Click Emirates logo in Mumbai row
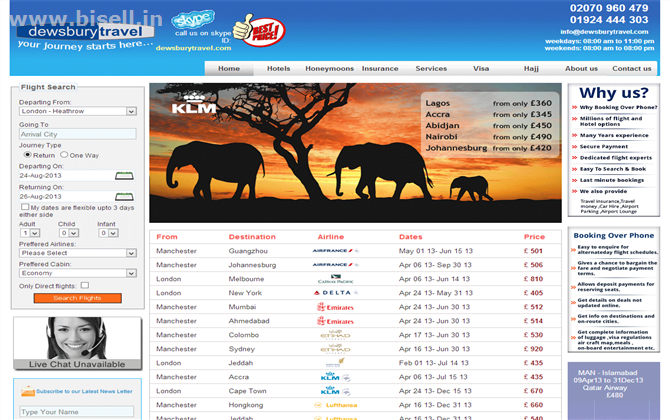This screenshot has height=420, width=670. click(335, 307)
